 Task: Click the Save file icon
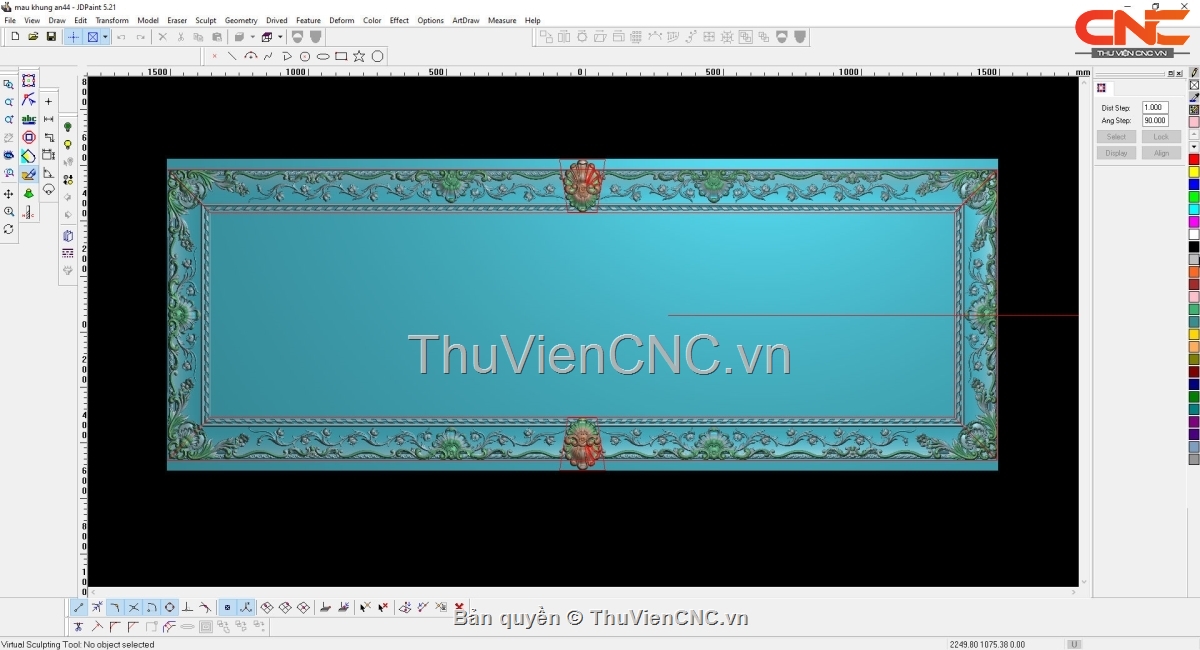coord(51,37)
